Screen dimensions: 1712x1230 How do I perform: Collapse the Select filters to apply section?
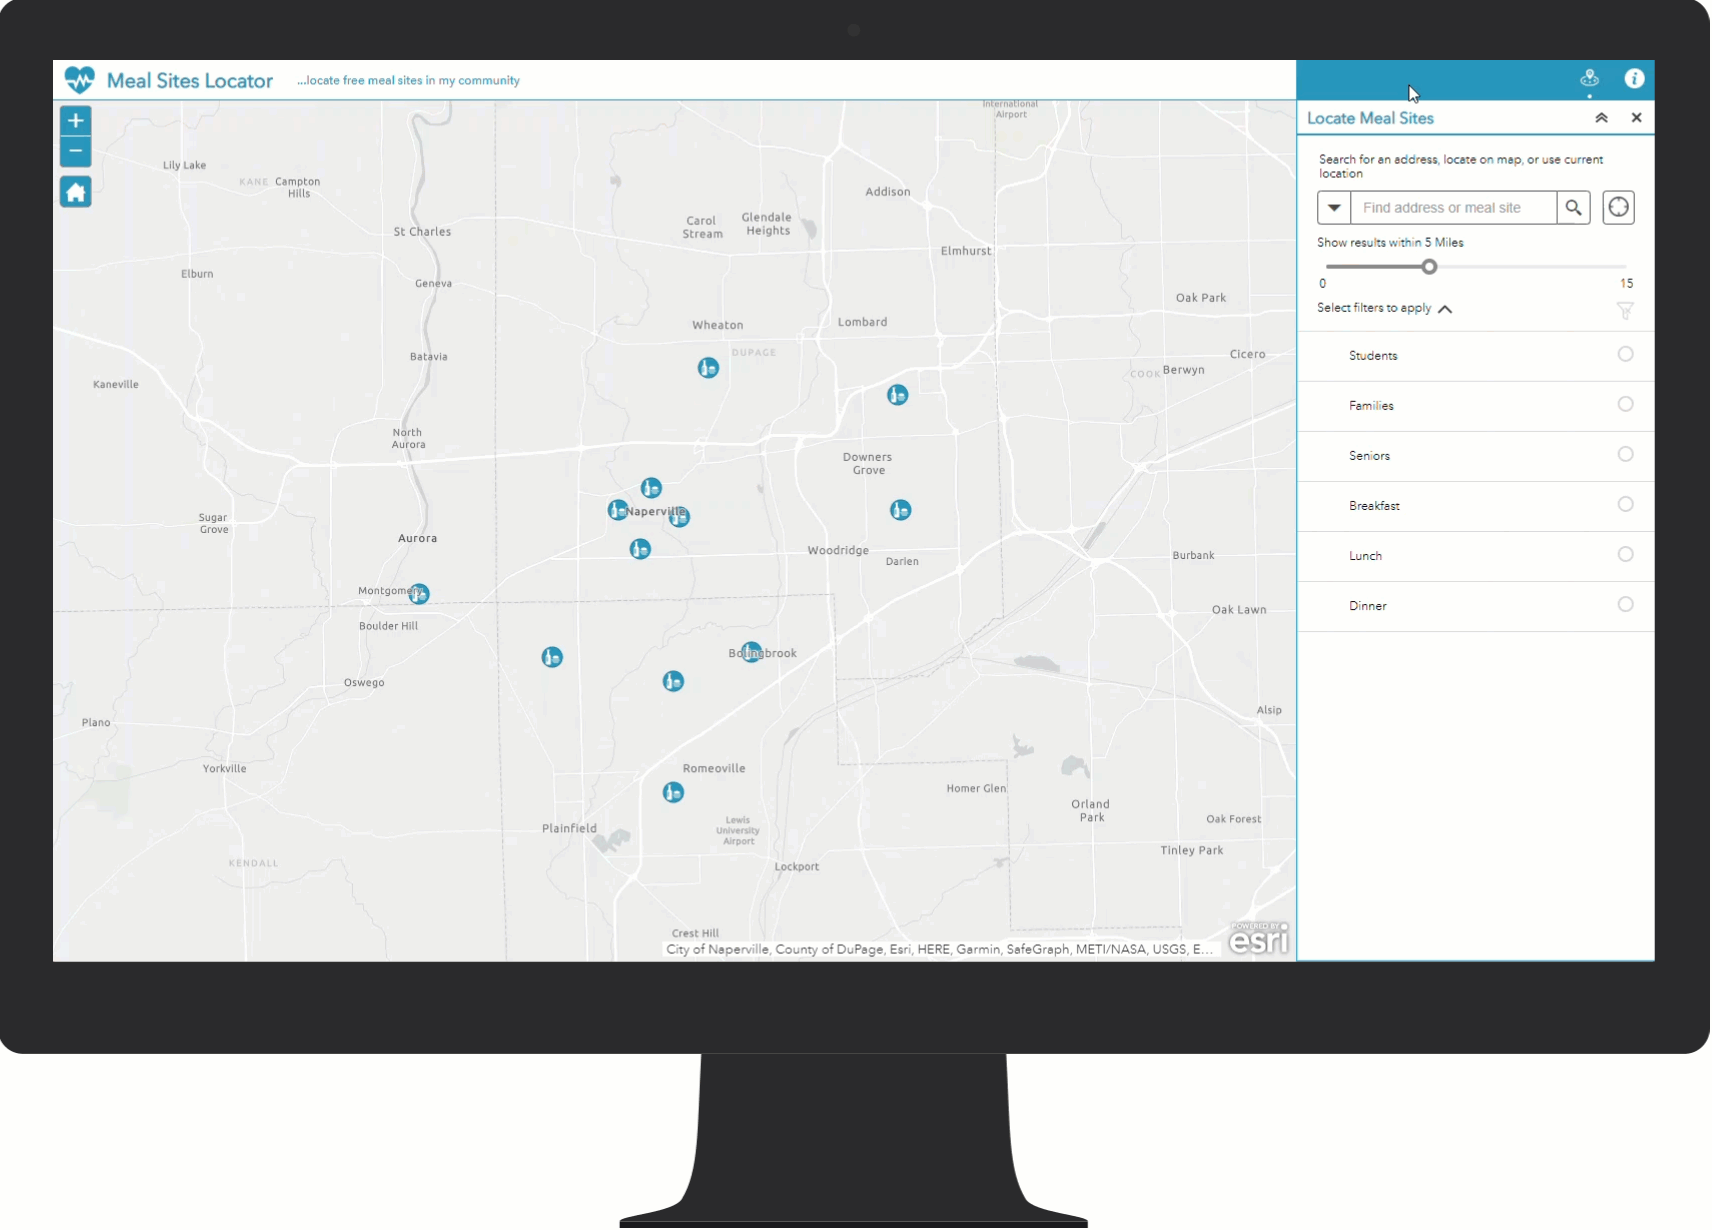tap(1446, 309)
